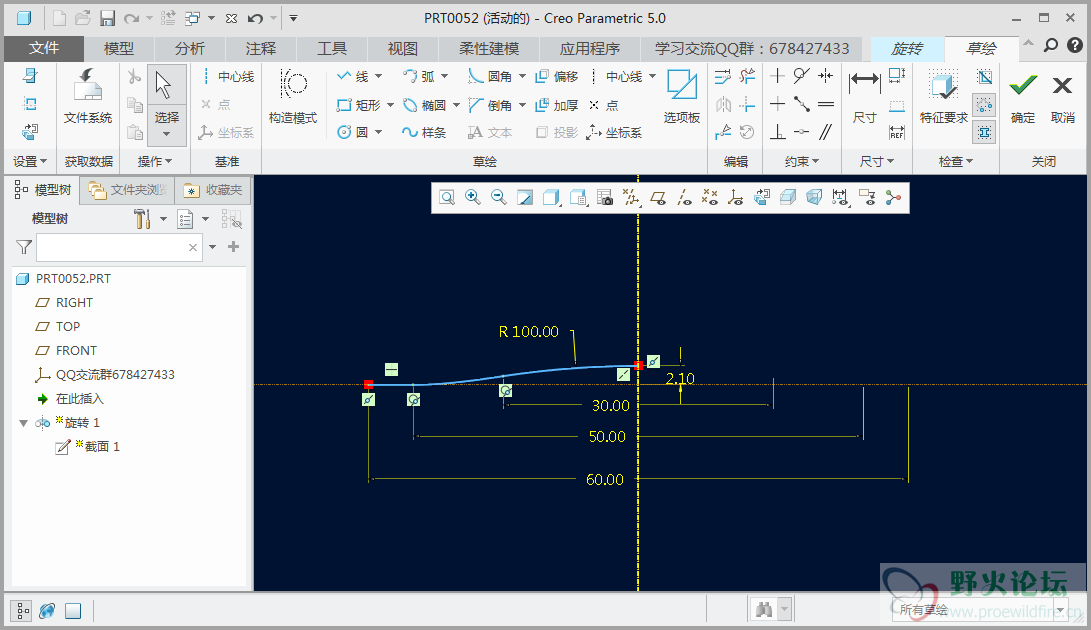Open the Arc (弧) dropdown arrow
This screenshot has width=1091, height=630.
point(445,77)
